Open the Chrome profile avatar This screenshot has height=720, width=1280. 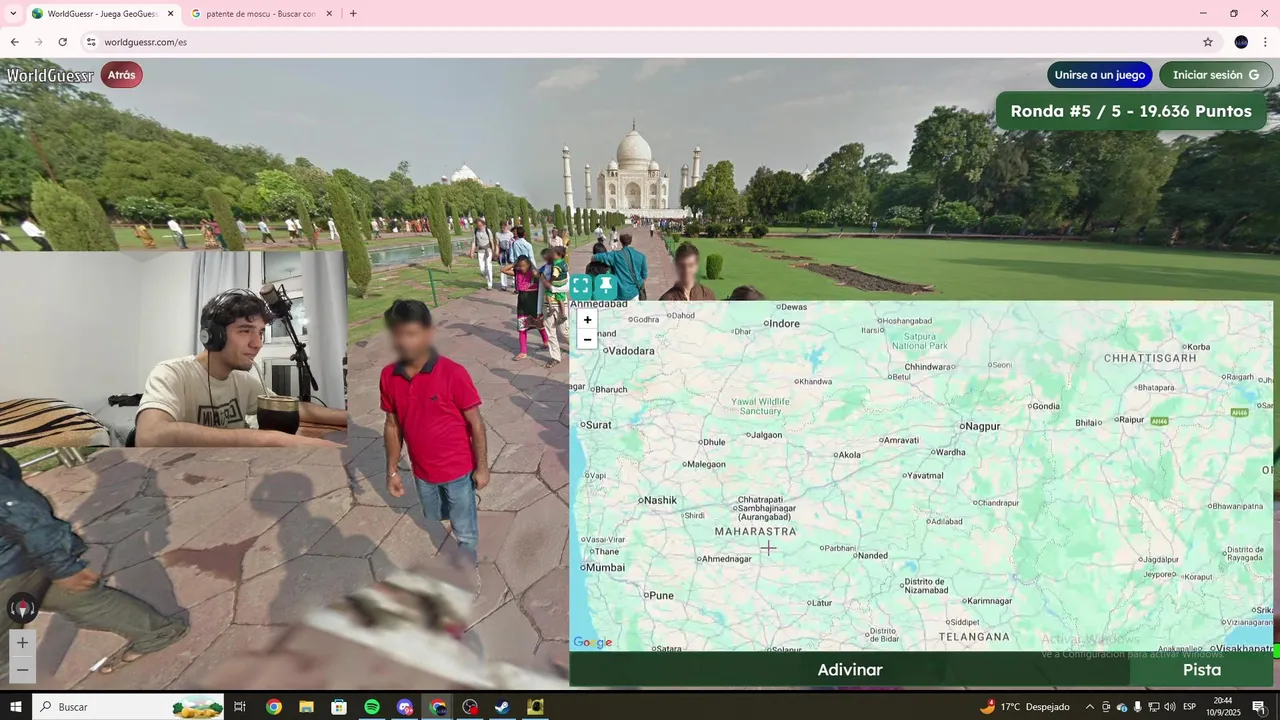[1241, 42]
